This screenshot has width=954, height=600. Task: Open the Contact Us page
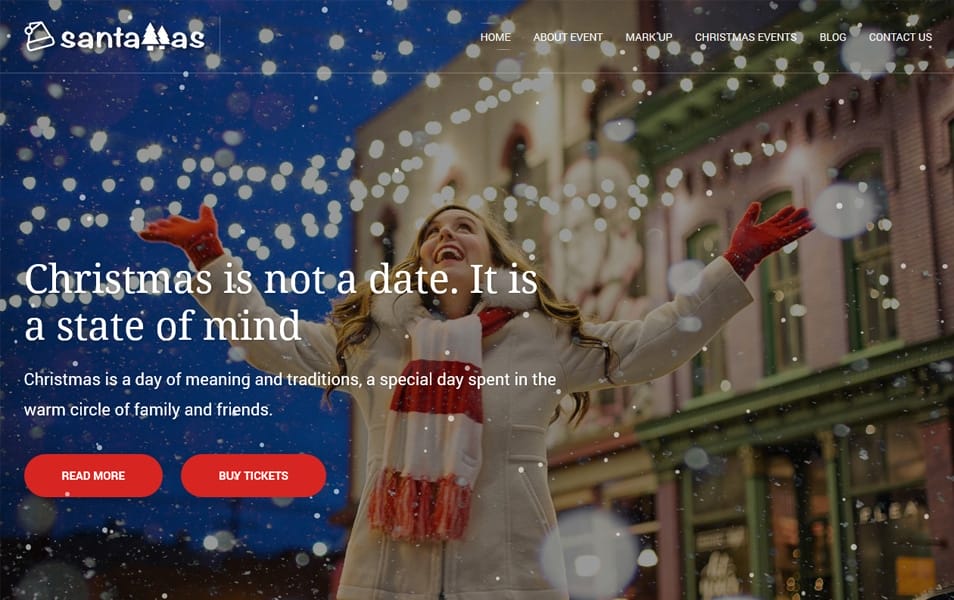[900, 37]
